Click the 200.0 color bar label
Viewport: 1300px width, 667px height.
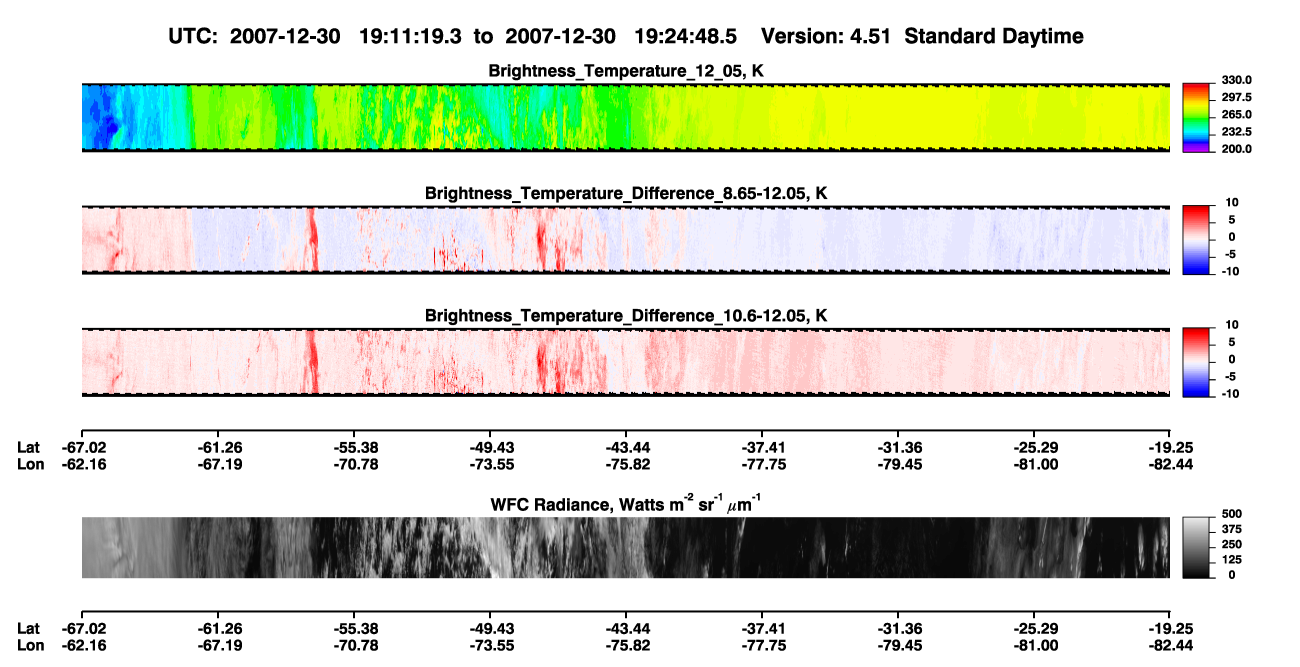pos(1237,148)
